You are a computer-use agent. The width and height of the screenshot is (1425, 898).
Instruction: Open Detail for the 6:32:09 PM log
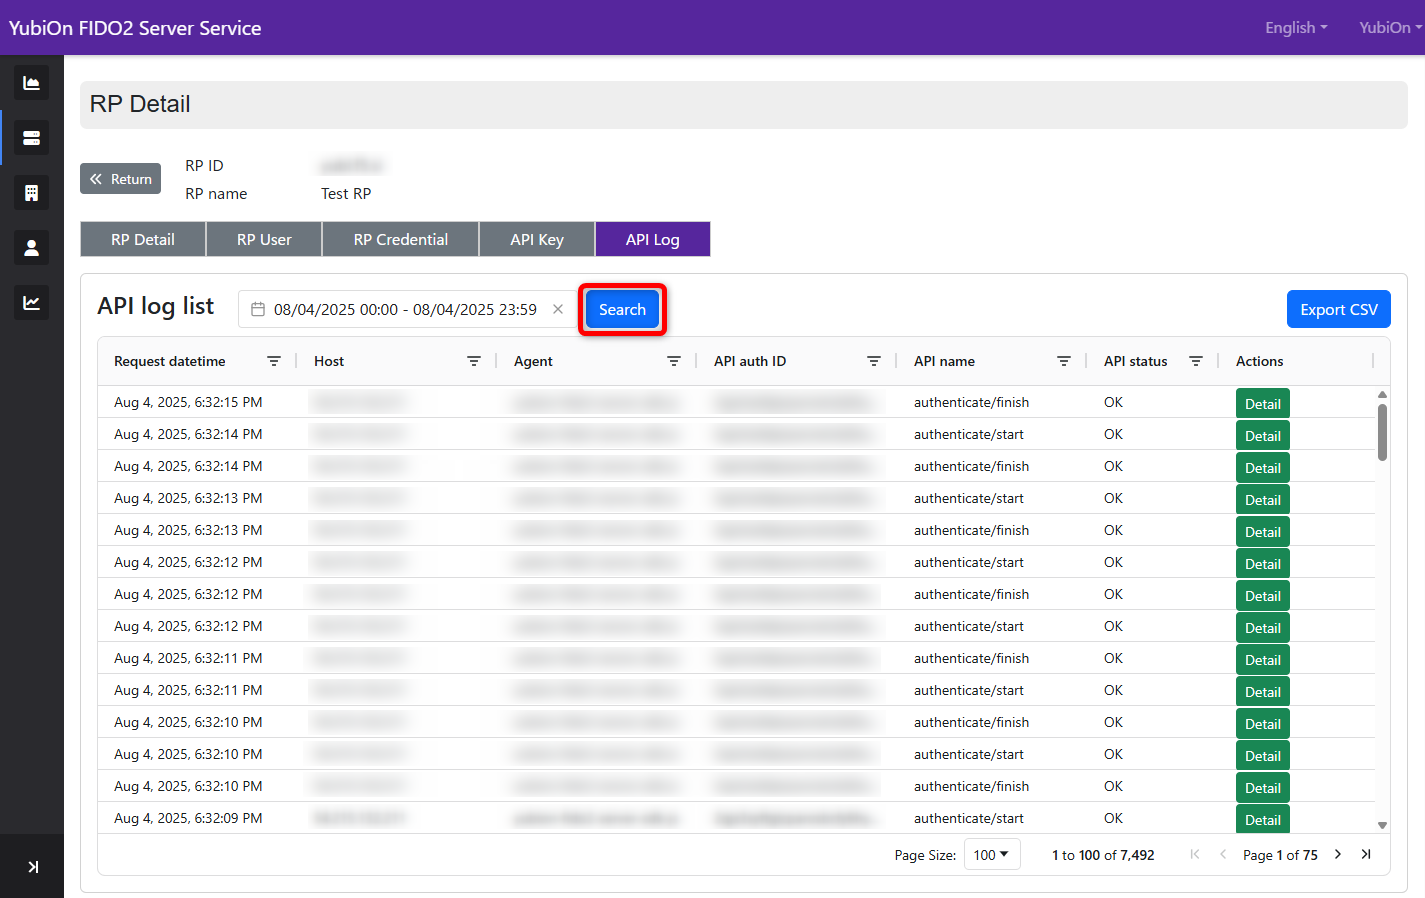point(1263,819)
